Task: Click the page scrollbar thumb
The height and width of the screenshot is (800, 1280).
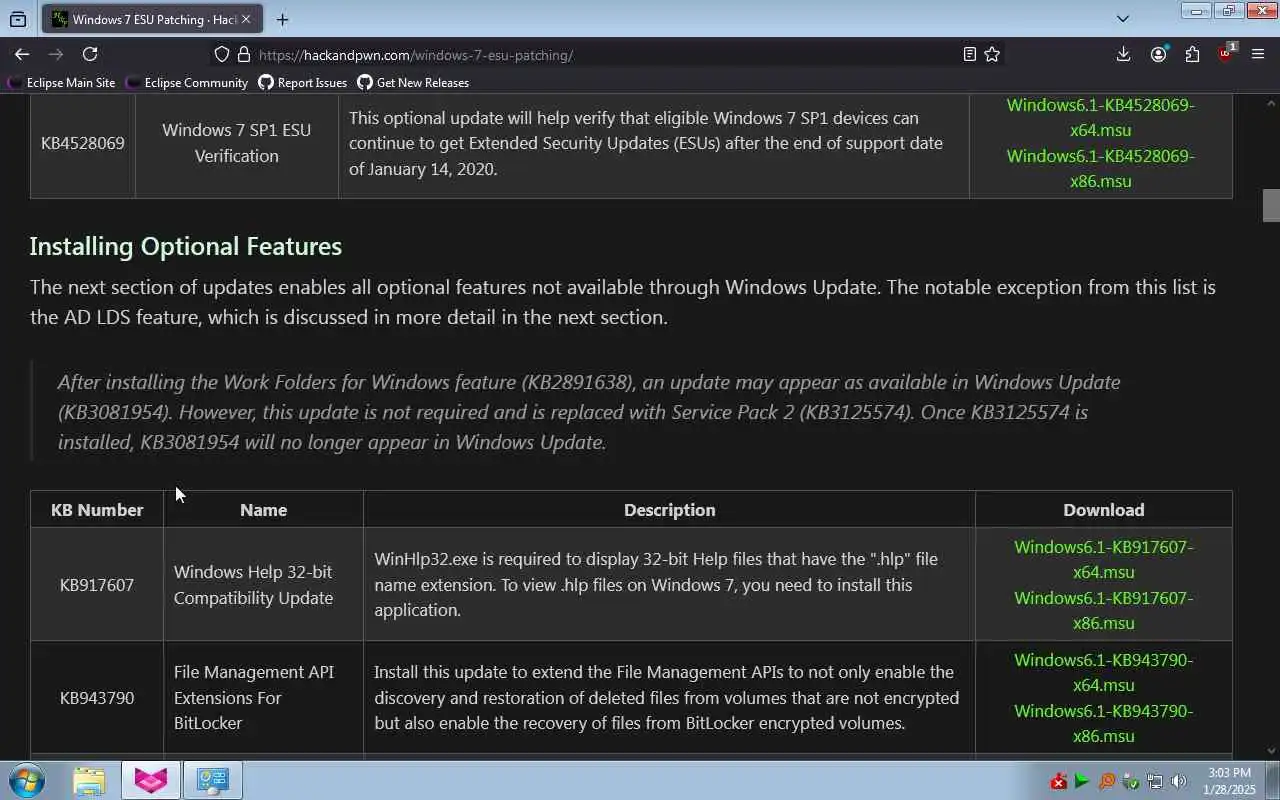Action: (x=1271, y=205)
